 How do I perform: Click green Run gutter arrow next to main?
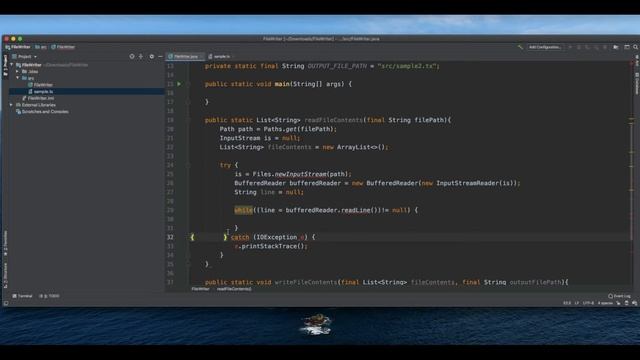tap(179, 84)
